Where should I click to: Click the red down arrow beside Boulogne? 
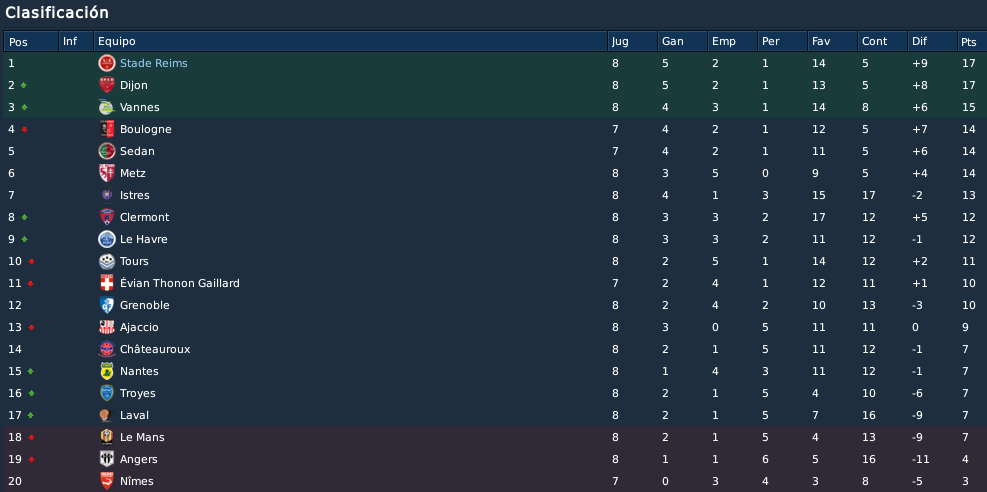(25, 130)
